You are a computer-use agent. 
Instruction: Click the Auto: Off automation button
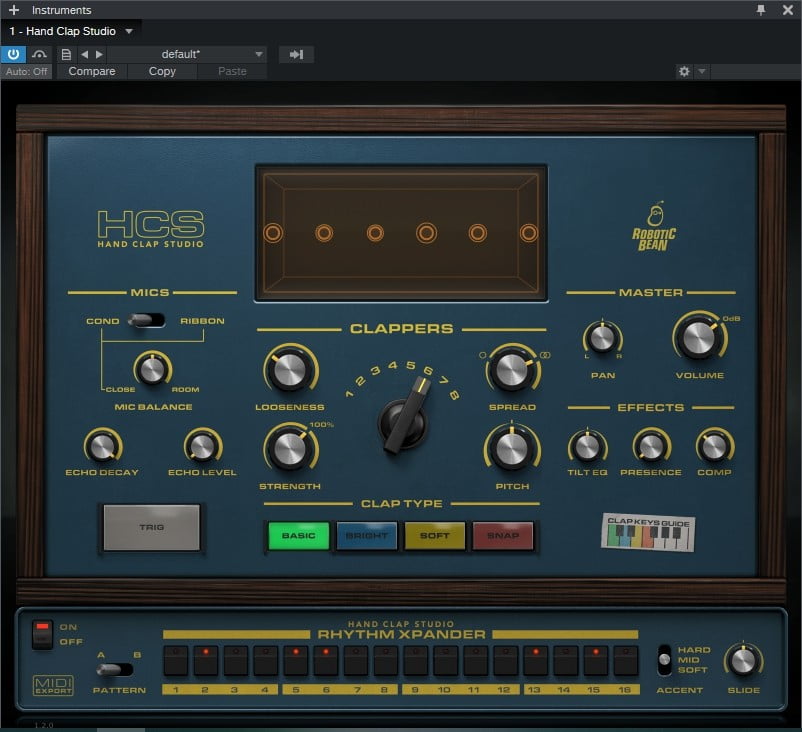point(27,72)
